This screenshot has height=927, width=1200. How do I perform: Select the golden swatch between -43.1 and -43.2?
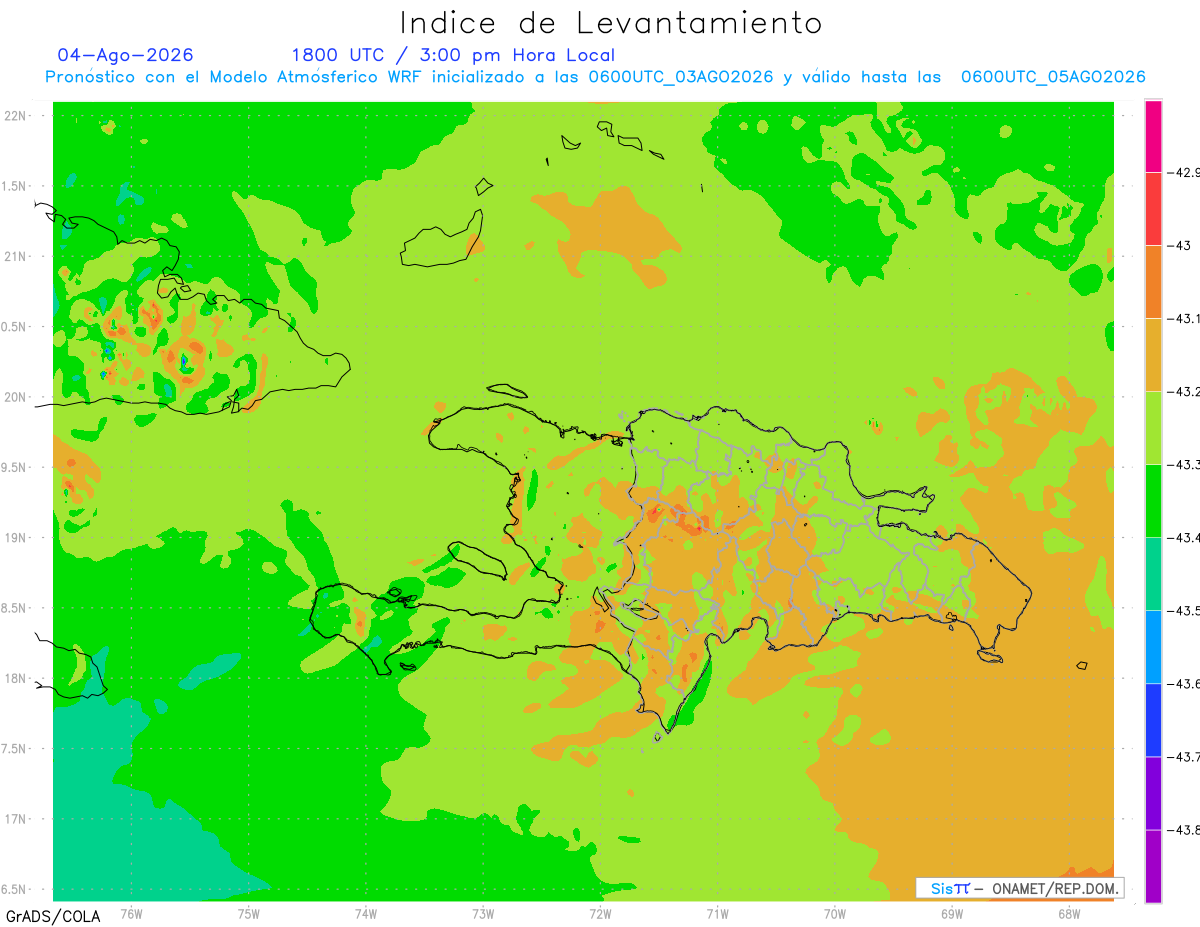(x=1153, y=355)
